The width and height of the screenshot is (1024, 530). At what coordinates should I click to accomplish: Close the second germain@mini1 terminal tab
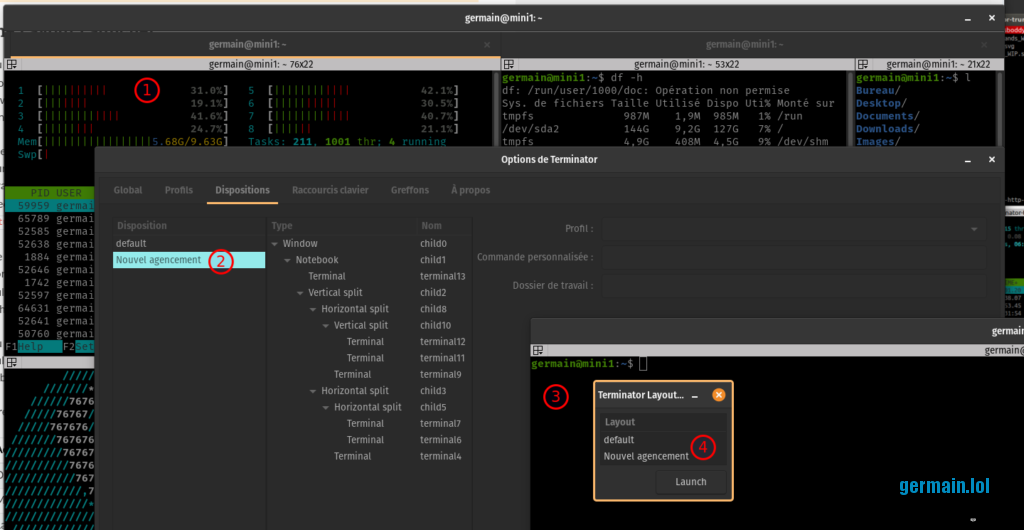(984, 44)
